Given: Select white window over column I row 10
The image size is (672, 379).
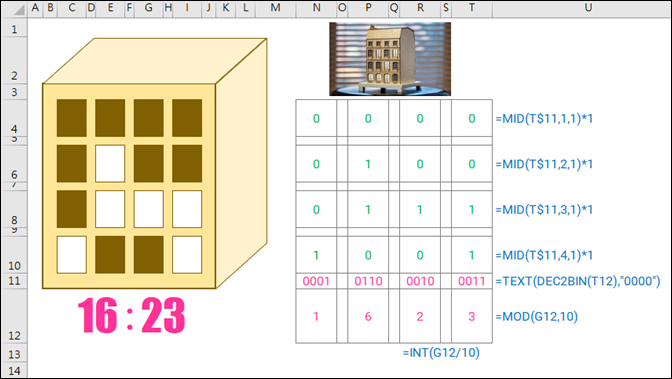Looking at the screenshot, I should click(187, 255).
